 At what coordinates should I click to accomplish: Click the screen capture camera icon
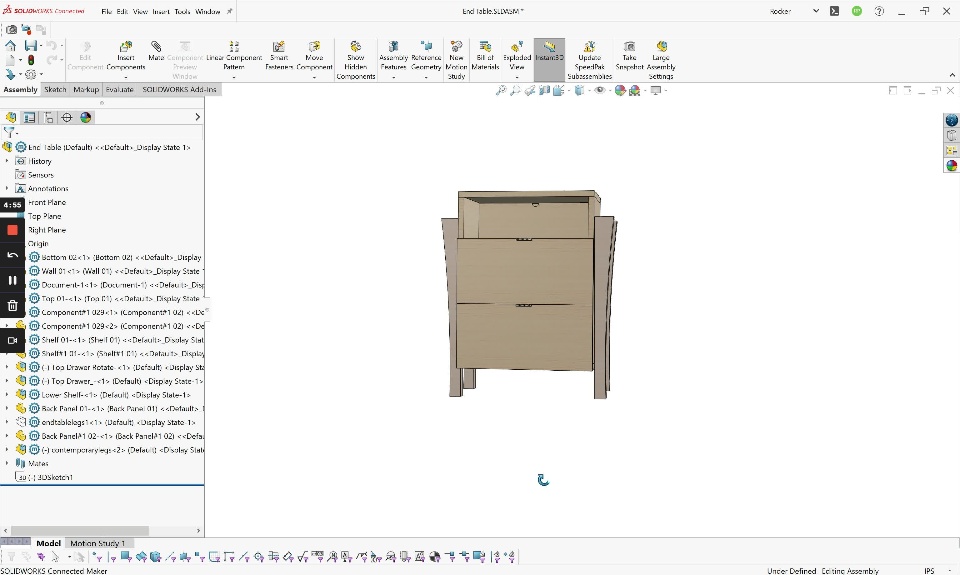pos(11,29)
